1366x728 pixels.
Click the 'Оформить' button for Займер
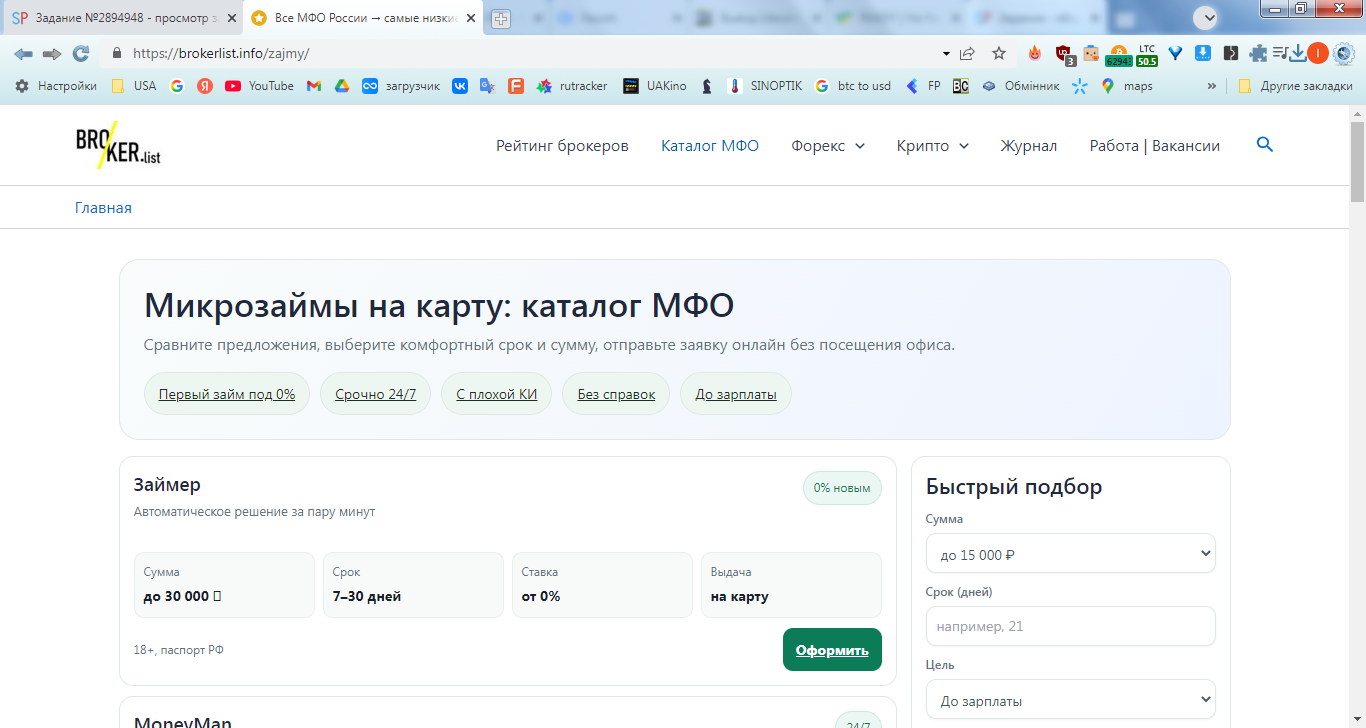[832, 650]
